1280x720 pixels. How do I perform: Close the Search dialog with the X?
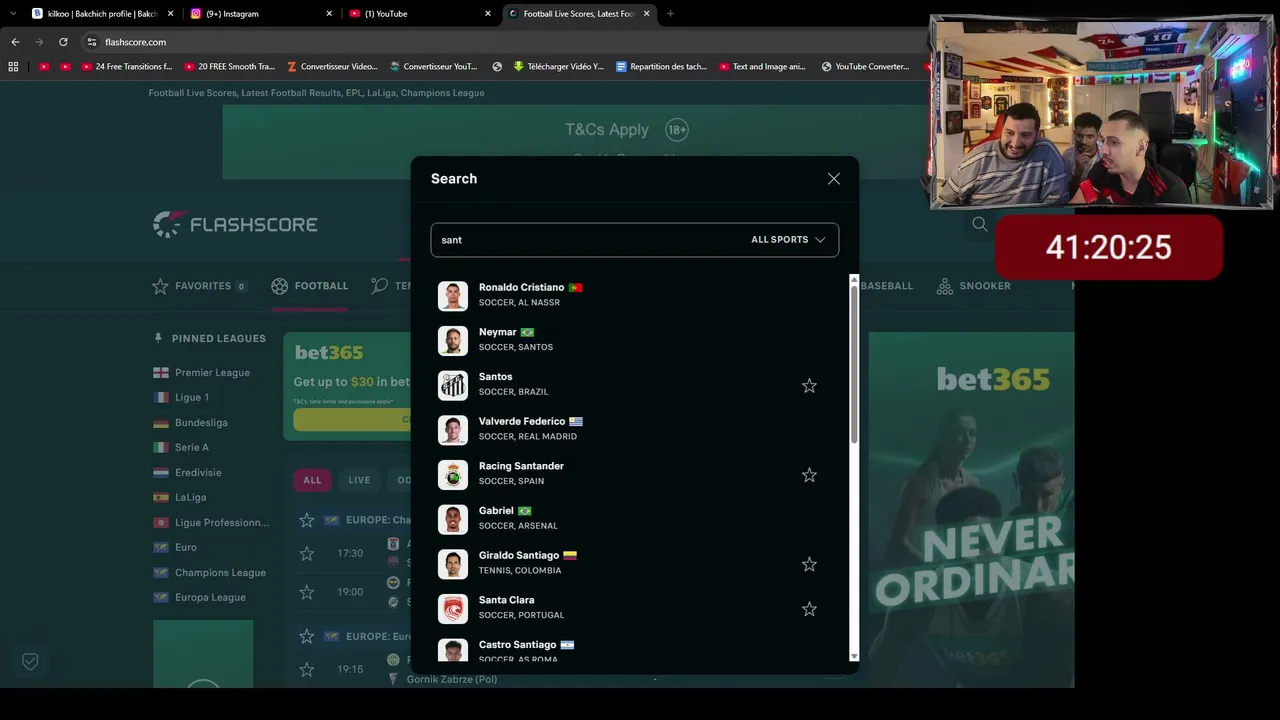834,179
